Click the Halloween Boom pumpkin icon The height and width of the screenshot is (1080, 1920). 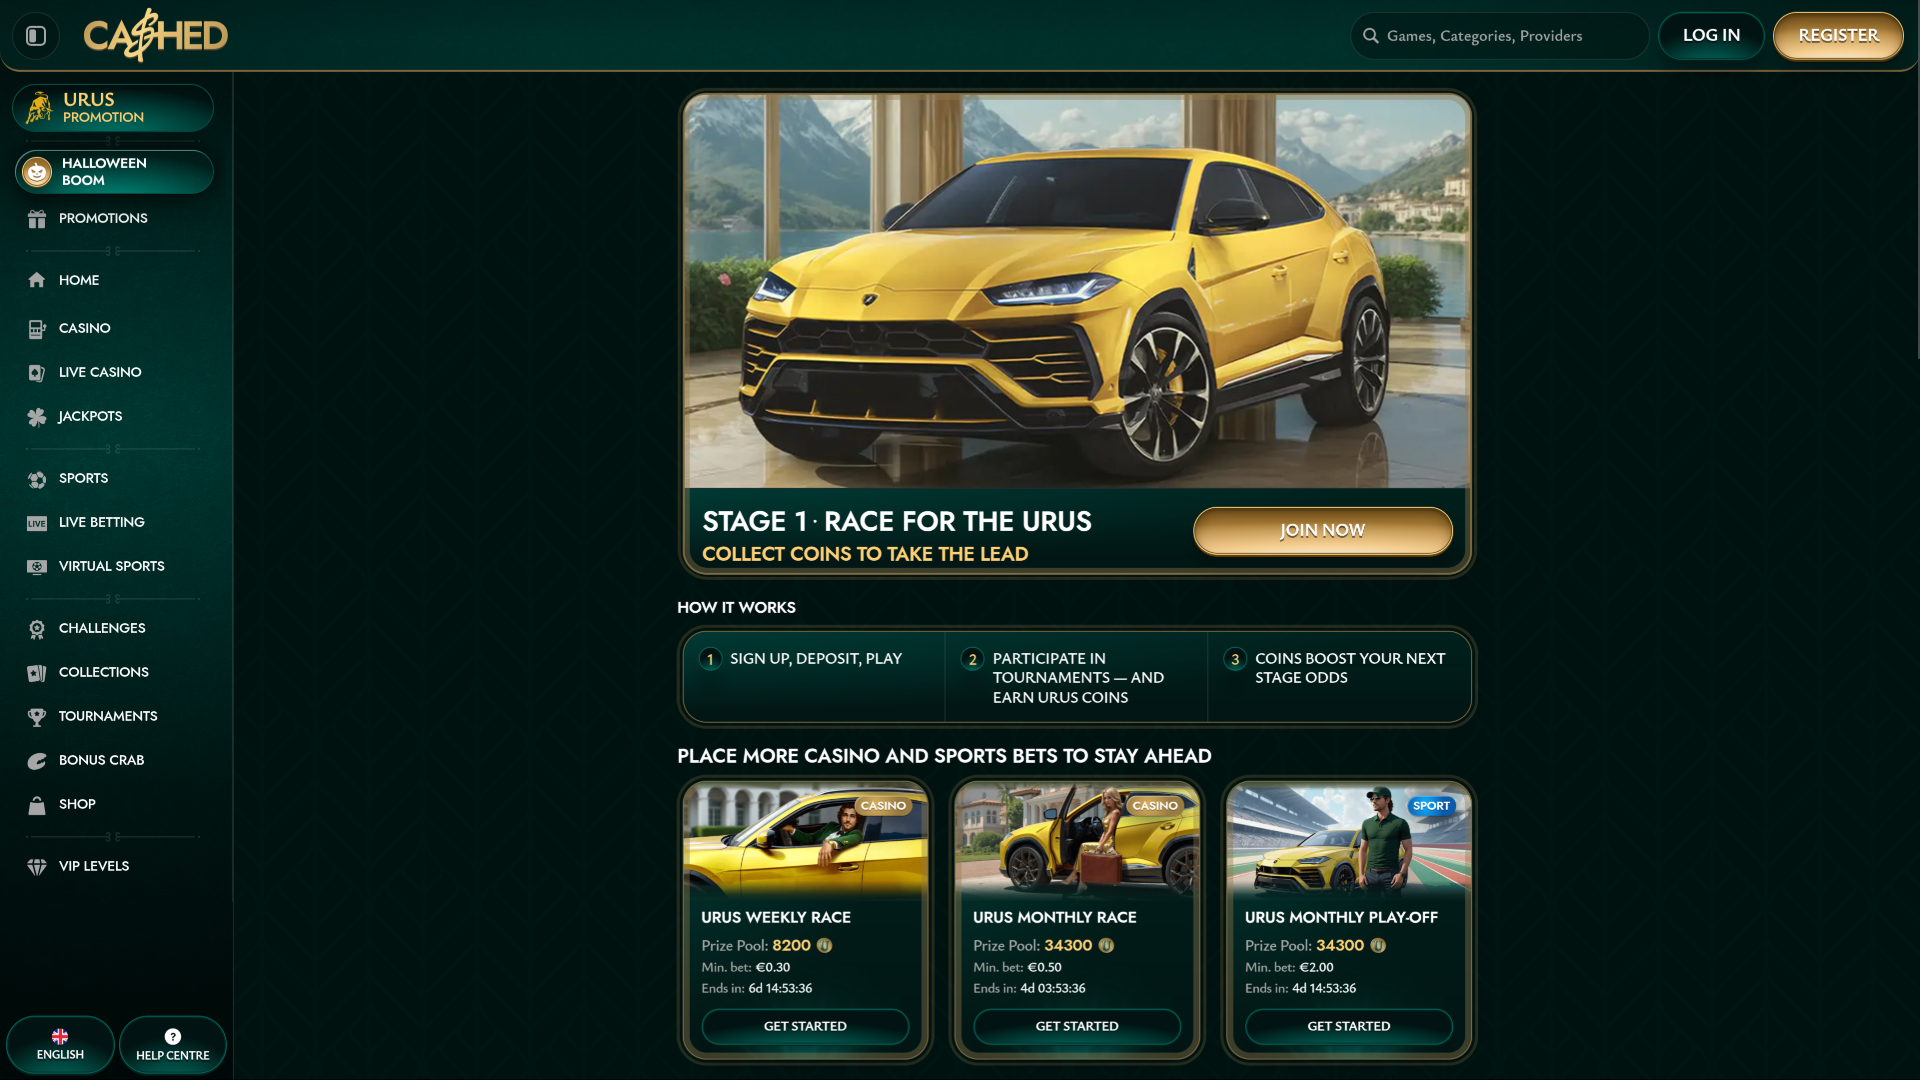click(37, 171)
